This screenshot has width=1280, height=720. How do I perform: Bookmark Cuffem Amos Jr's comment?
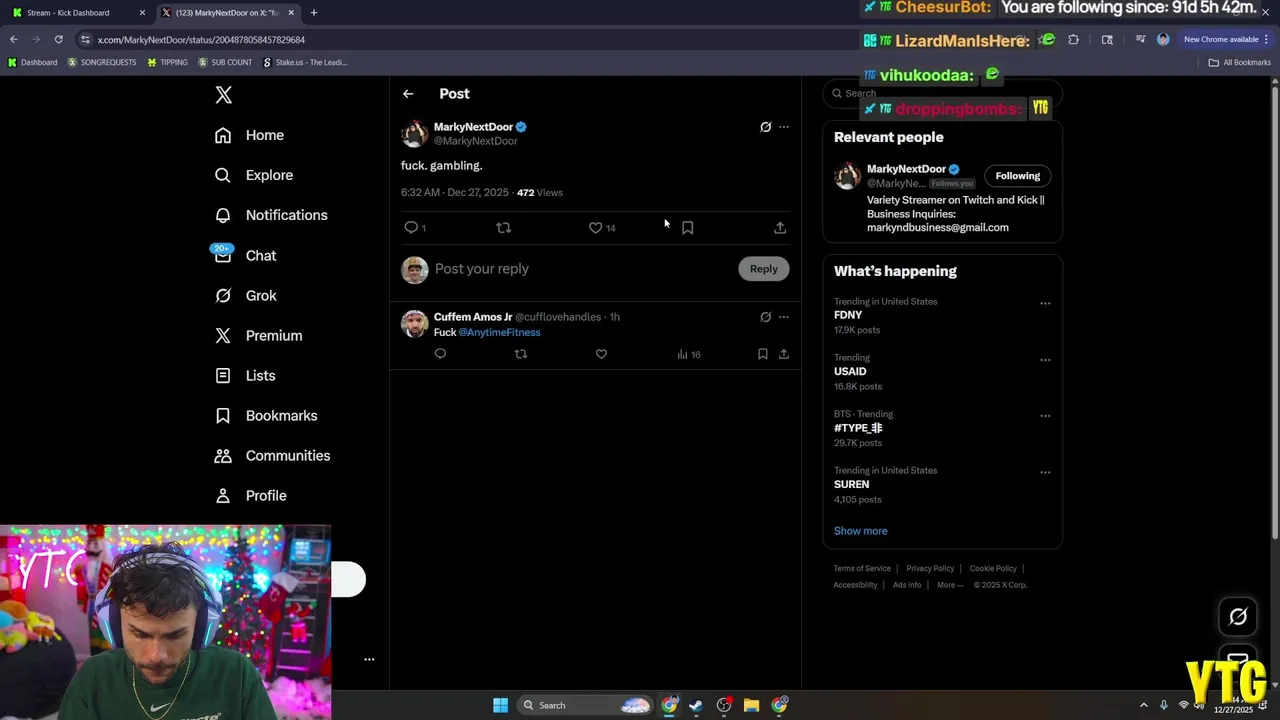click(x=762, y=354)
